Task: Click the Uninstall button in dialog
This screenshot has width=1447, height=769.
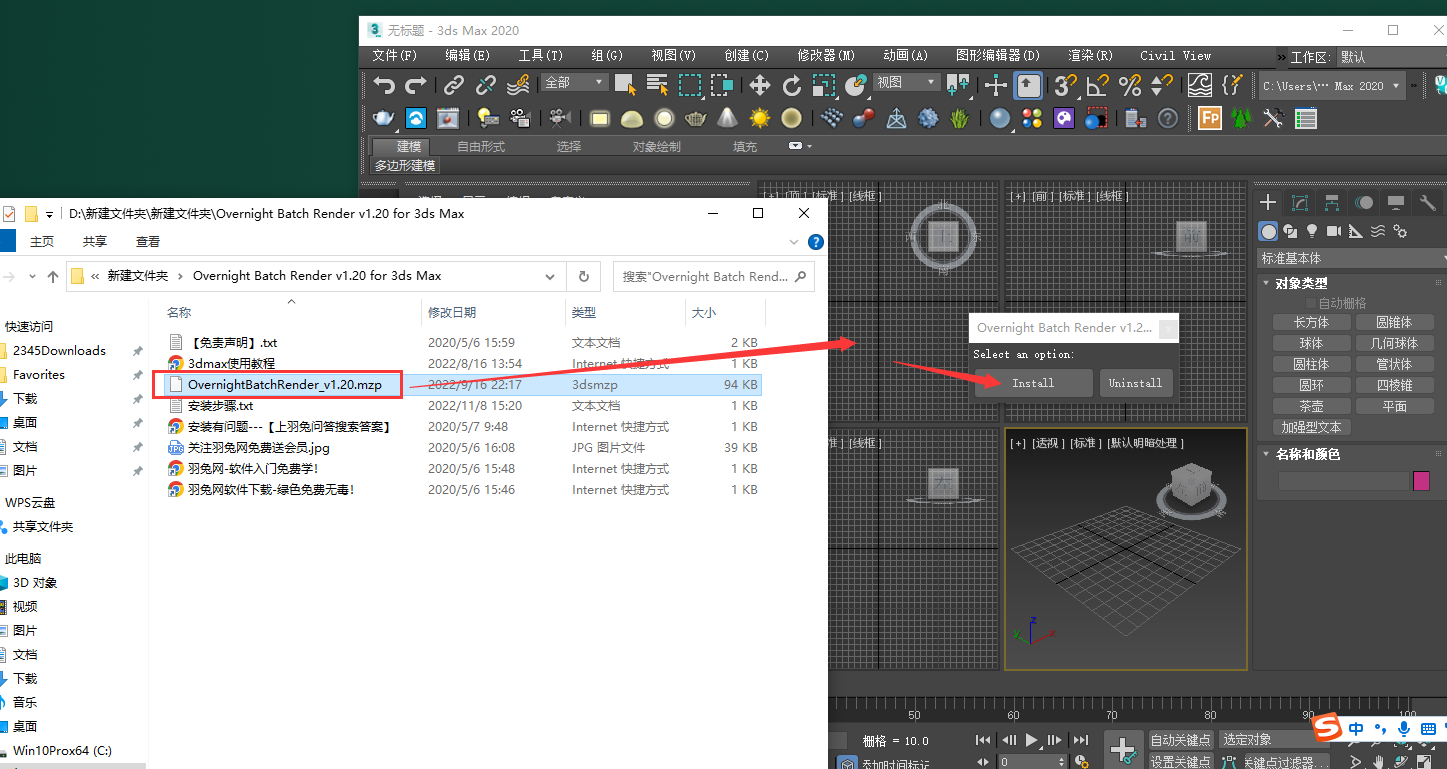Action: [x=1135, y=383]
